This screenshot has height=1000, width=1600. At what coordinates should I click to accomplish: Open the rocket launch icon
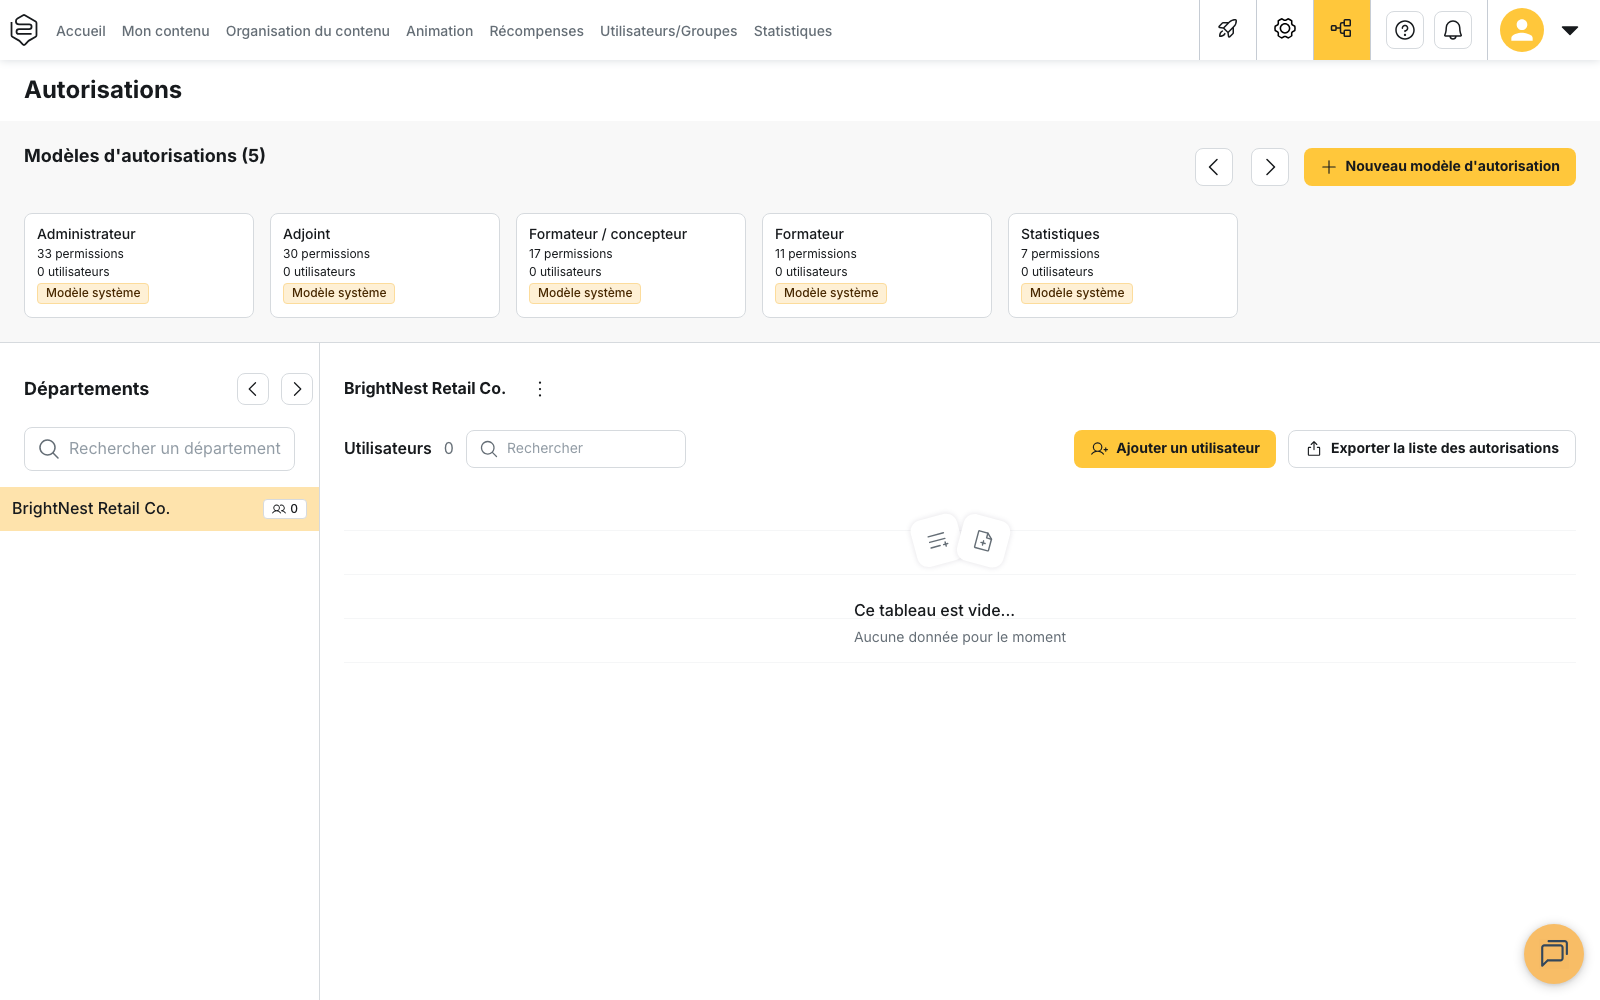coord(1228,30)
